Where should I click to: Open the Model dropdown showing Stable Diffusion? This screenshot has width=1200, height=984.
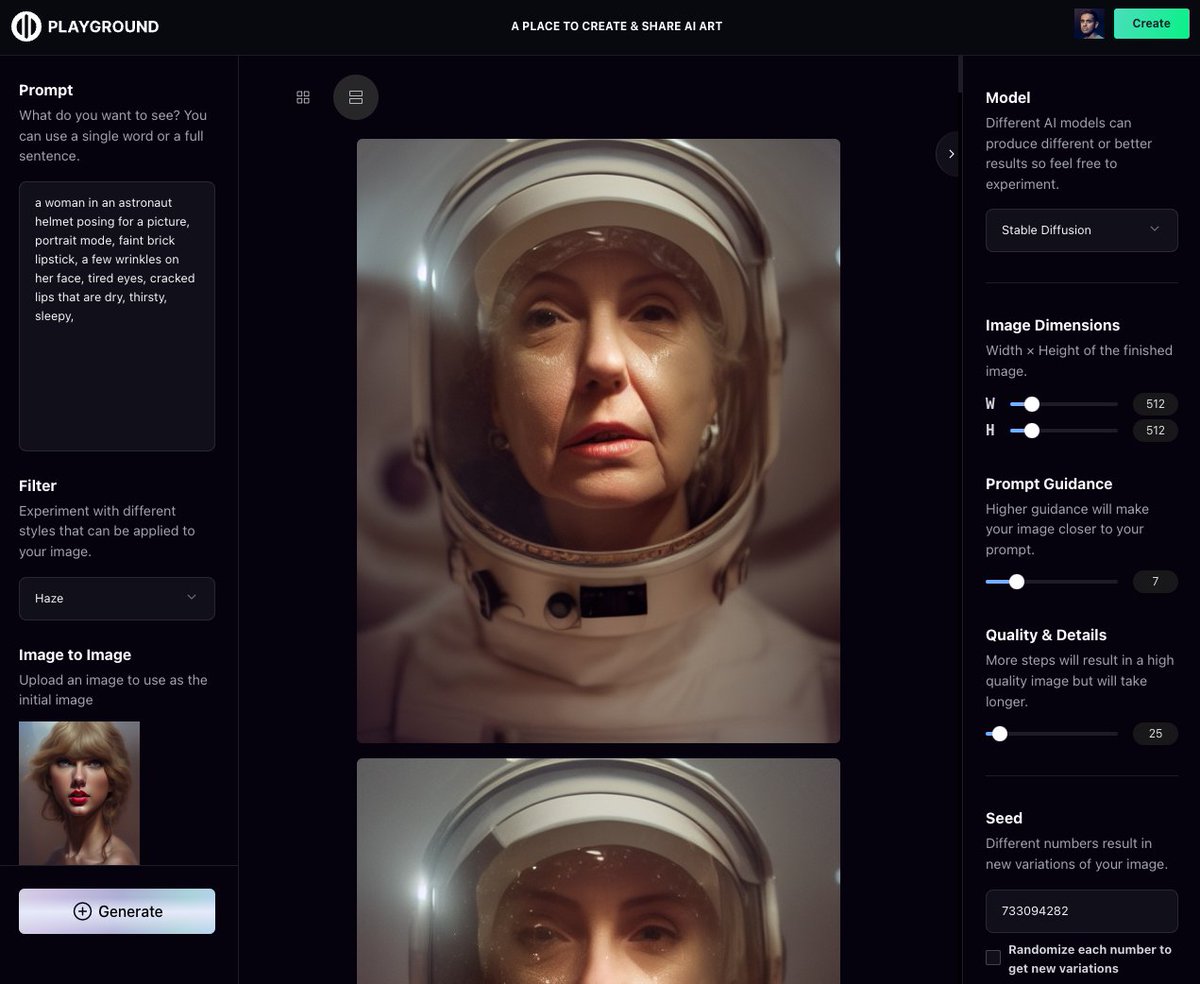(1081, 230)
